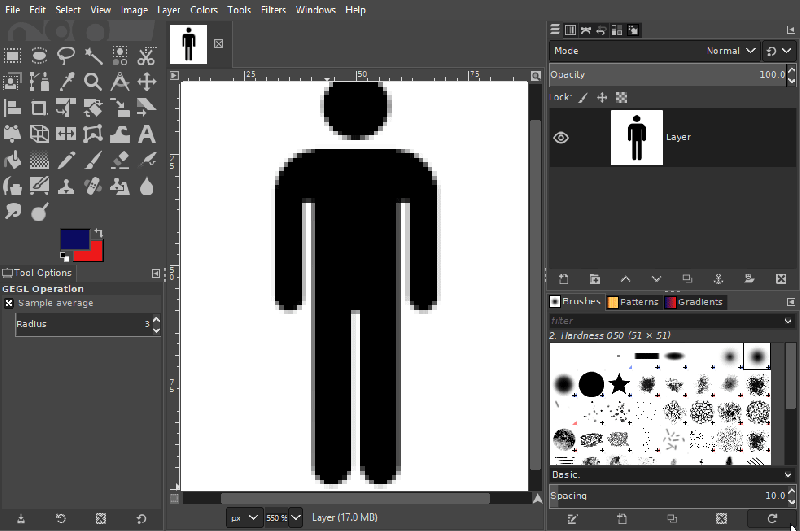
Task: Select the Warp Transform tool
Action: point(120,134)
